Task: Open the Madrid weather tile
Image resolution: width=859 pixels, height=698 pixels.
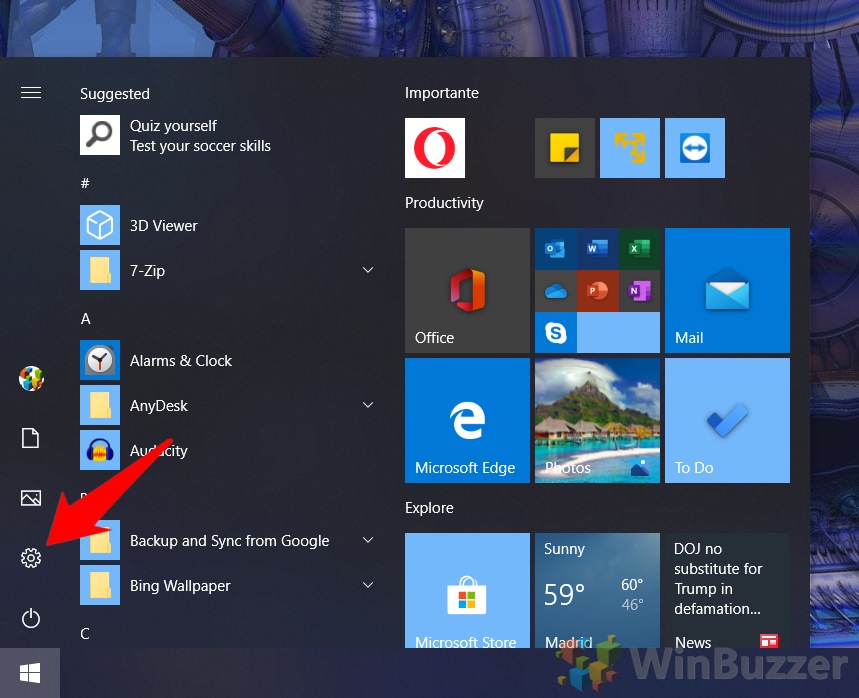Action: (x=597, y=591)
